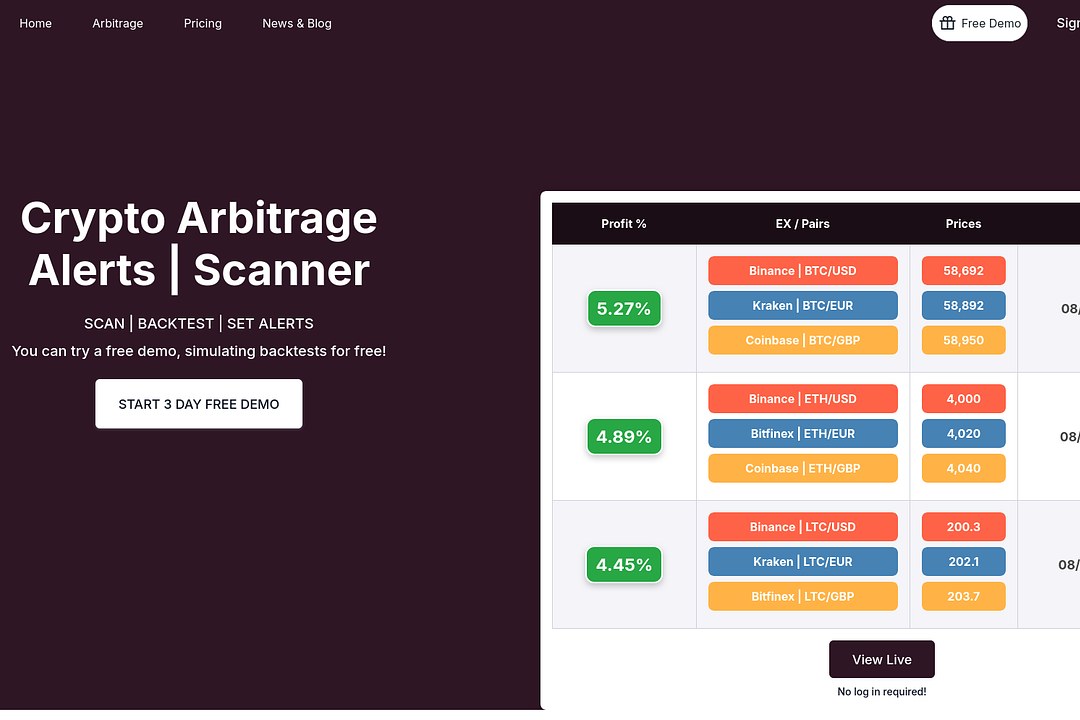Screen dimensions: 1080x720
Task: Choose the Coinbase | BTC/GBP tag
Action: coord(803,340)
